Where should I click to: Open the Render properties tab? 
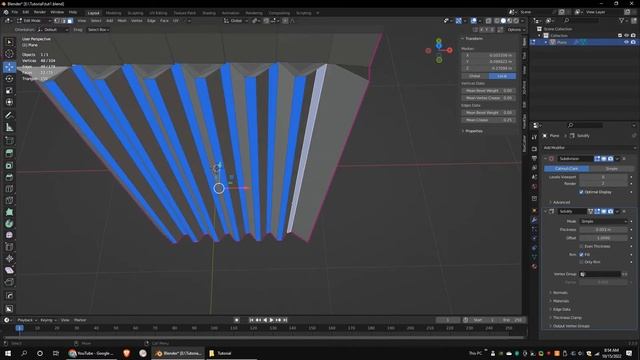point(534,149)
